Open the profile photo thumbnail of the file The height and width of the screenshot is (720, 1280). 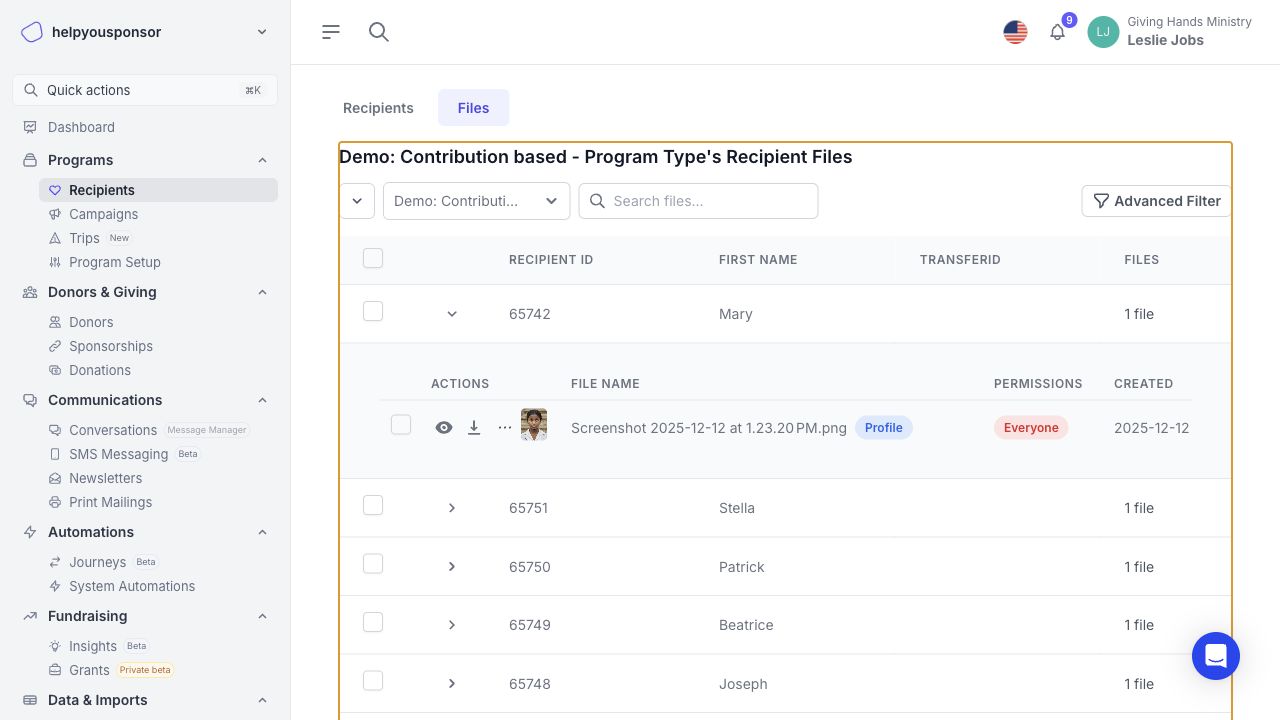534,425
